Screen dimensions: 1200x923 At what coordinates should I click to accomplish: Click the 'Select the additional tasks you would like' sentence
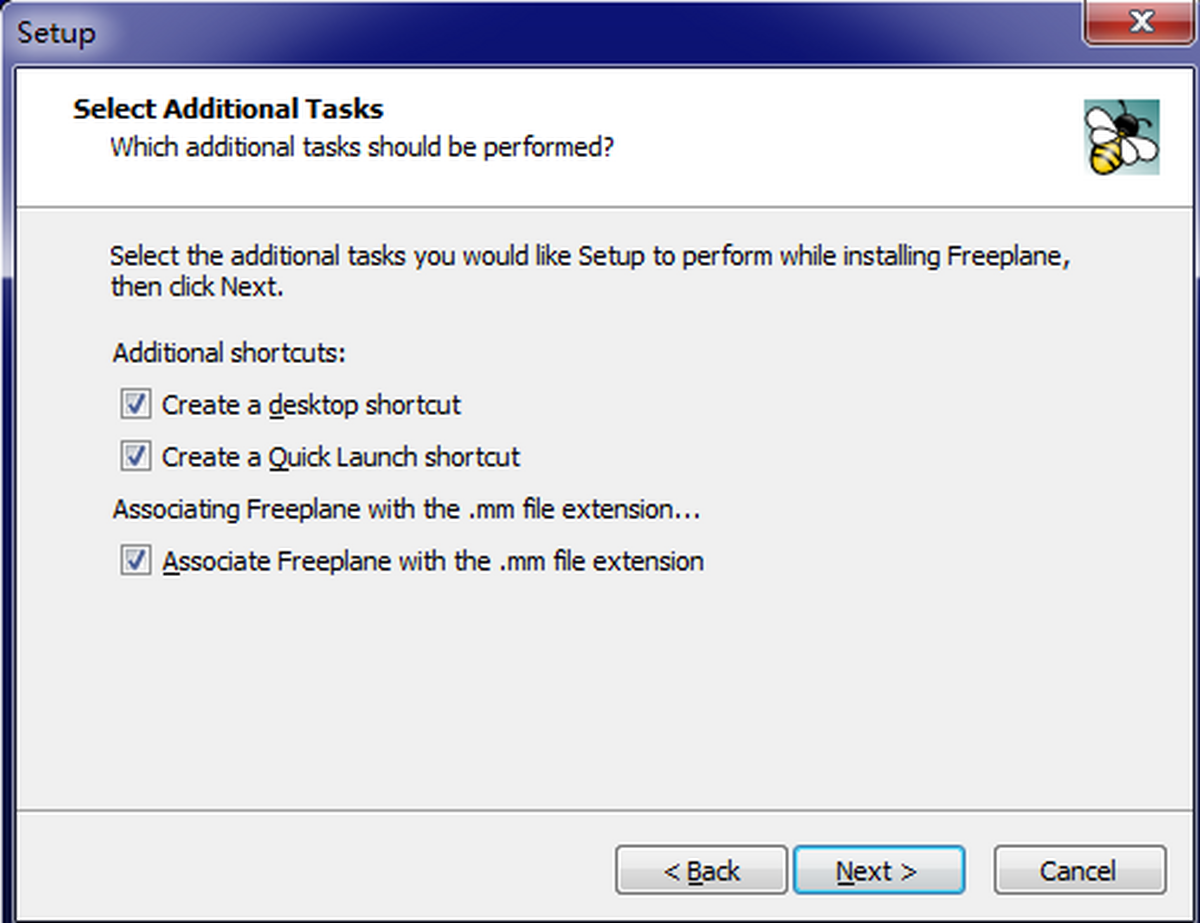(590, 255)
